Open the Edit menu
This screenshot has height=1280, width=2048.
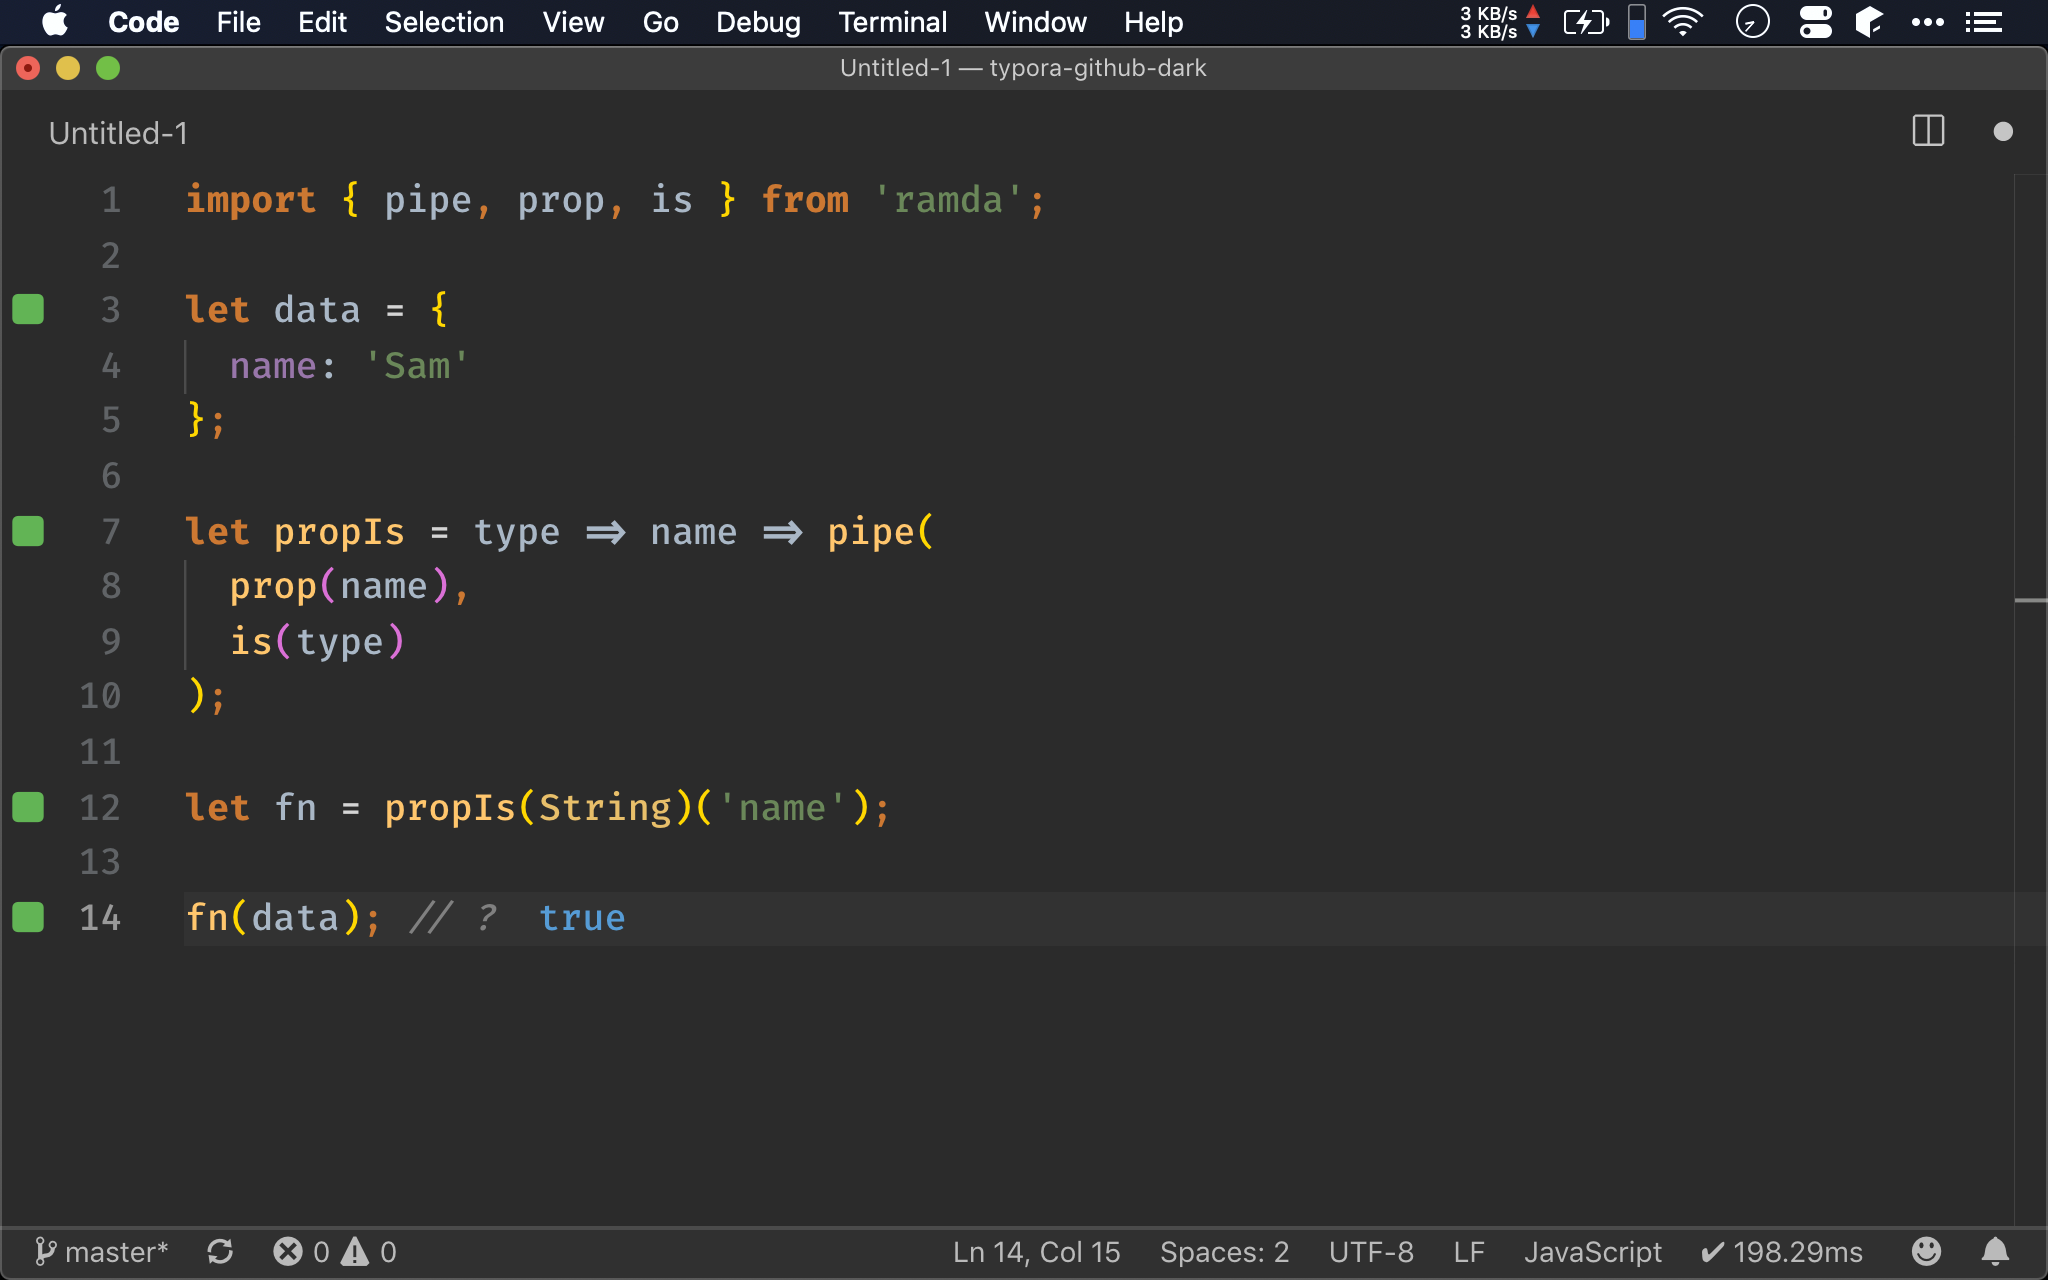(322, 22)
